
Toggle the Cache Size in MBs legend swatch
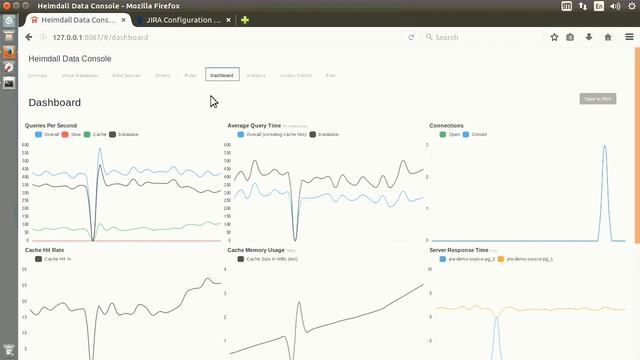[x=241, y=259]
